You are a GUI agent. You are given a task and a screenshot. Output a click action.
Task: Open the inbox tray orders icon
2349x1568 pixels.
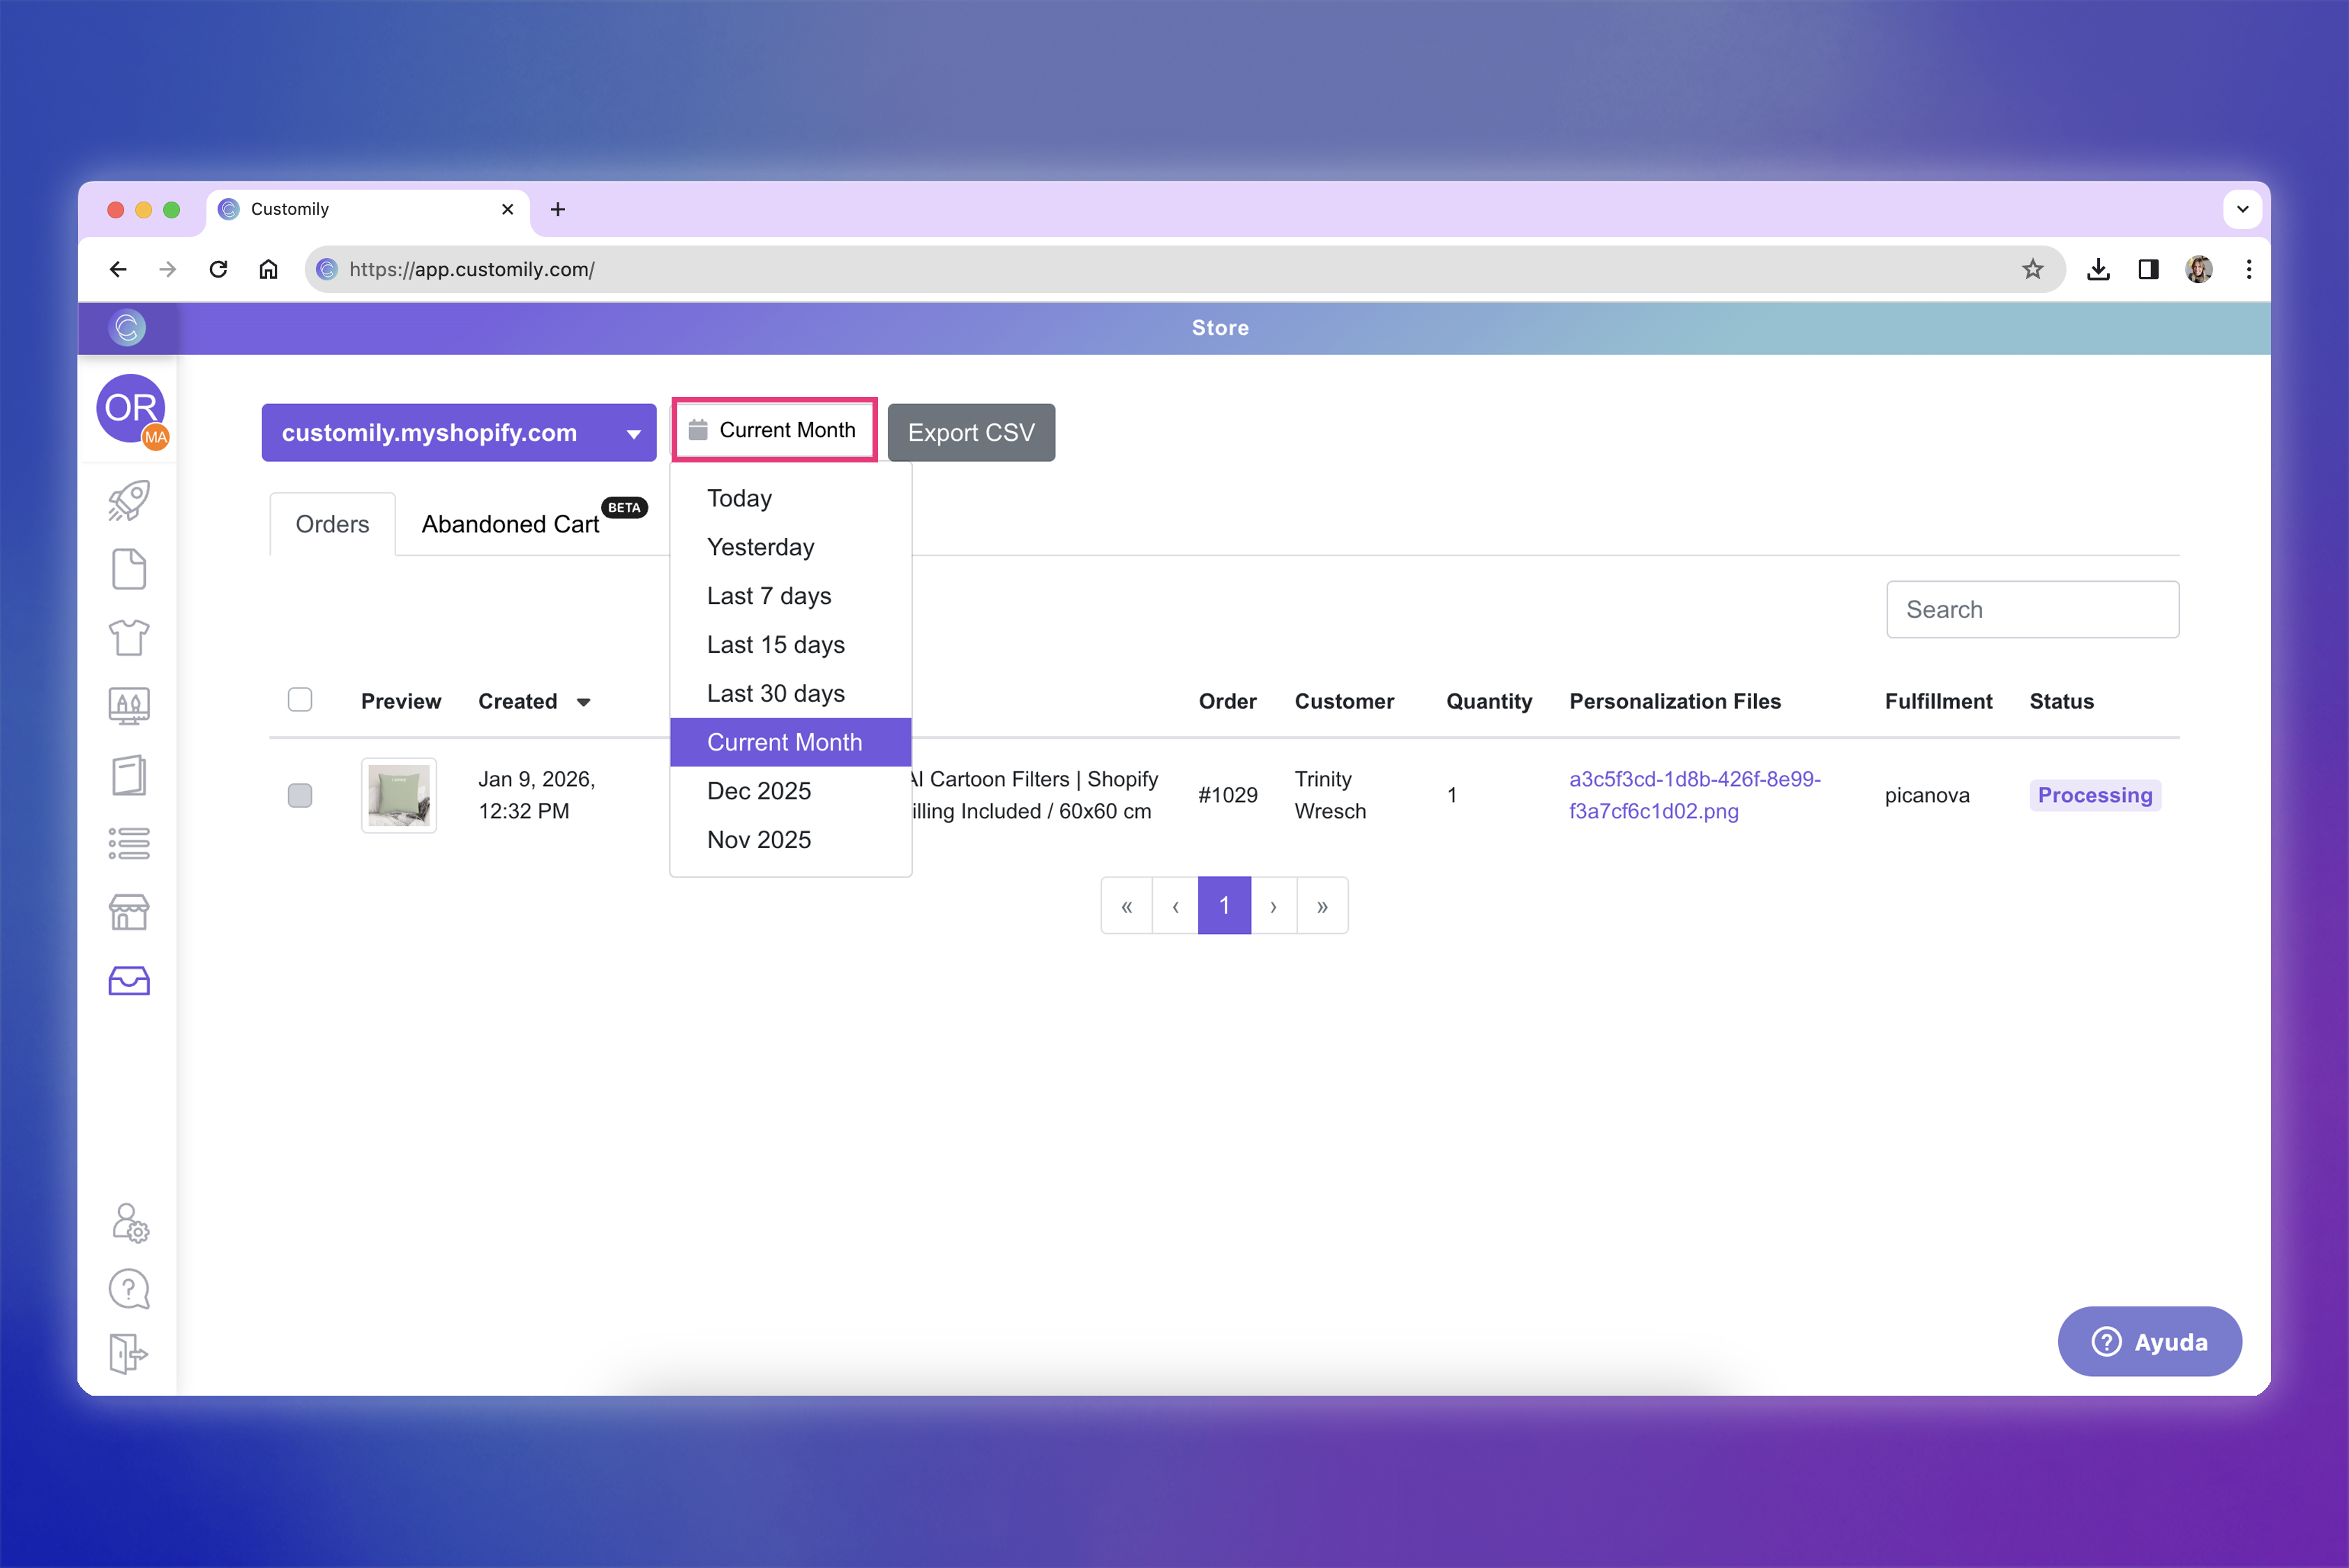[129, 981]
